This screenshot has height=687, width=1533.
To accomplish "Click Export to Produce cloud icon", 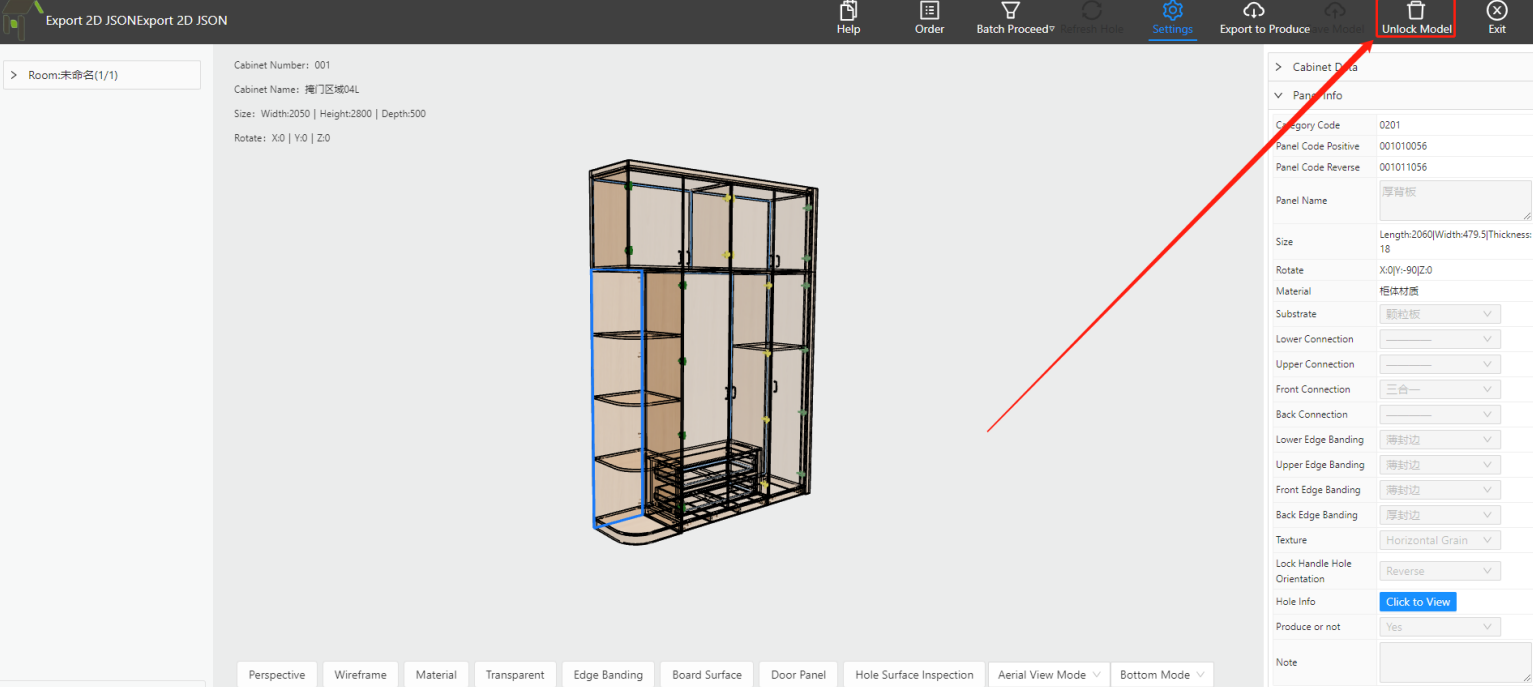I will pyautogui.click(x=1253, y=11).
